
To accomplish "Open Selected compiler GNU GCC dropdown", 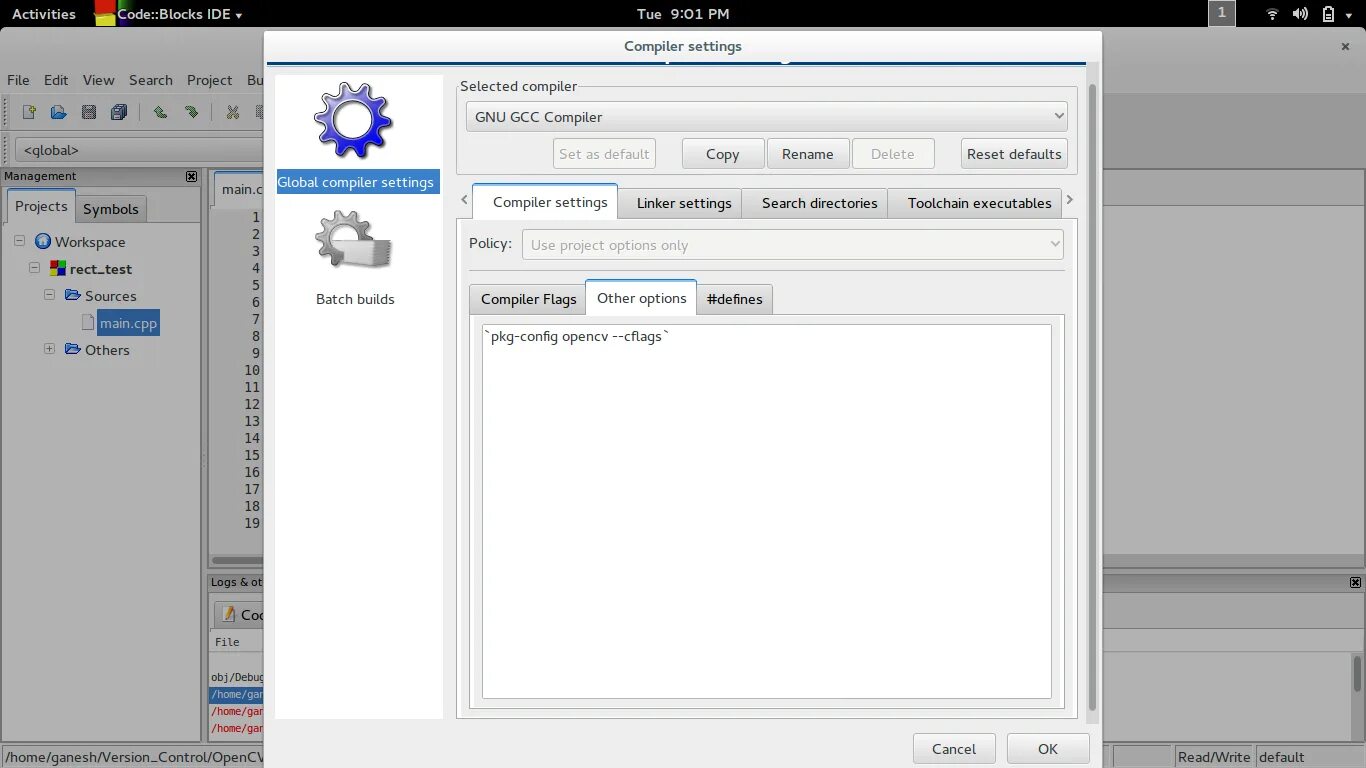I will [x=766, y=116].
